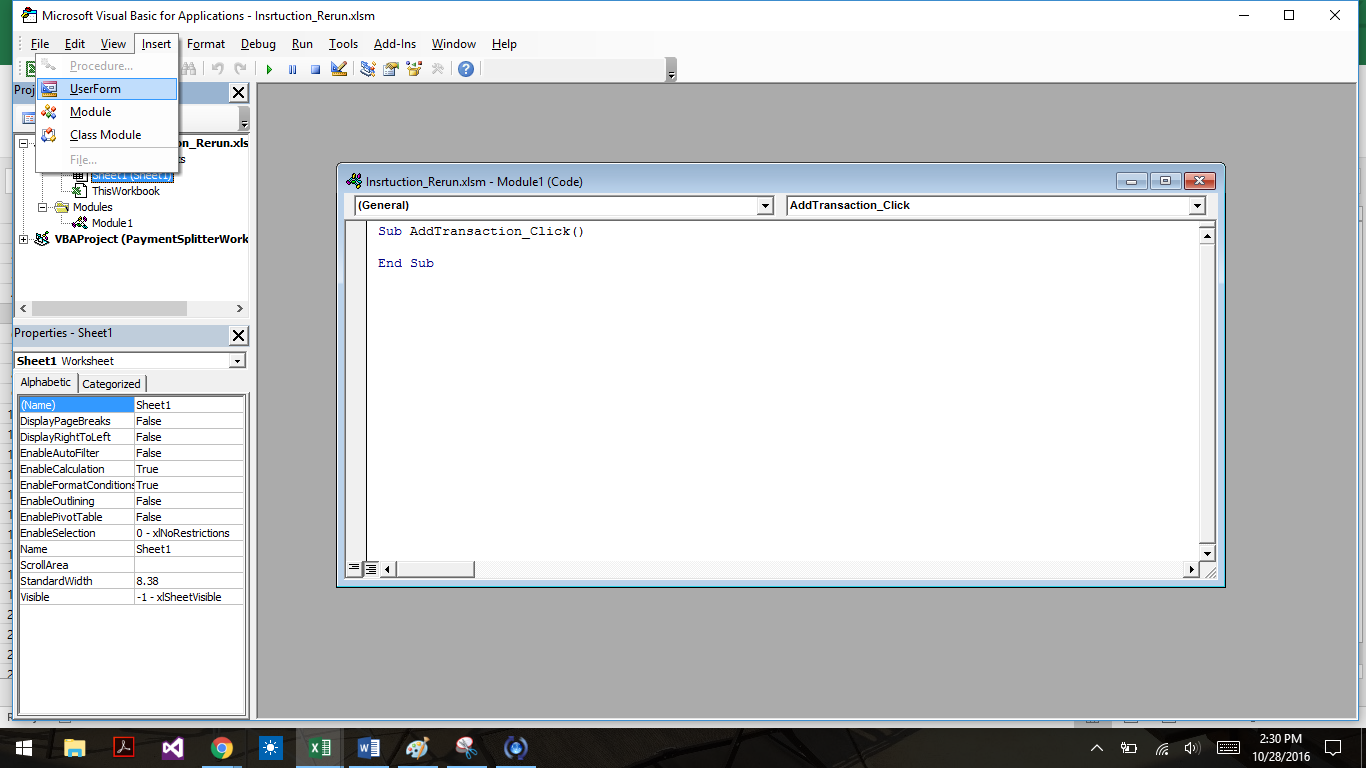Open Chrome from the taskbar
This screenshot has height=768, width=1366.
(221, 747)
